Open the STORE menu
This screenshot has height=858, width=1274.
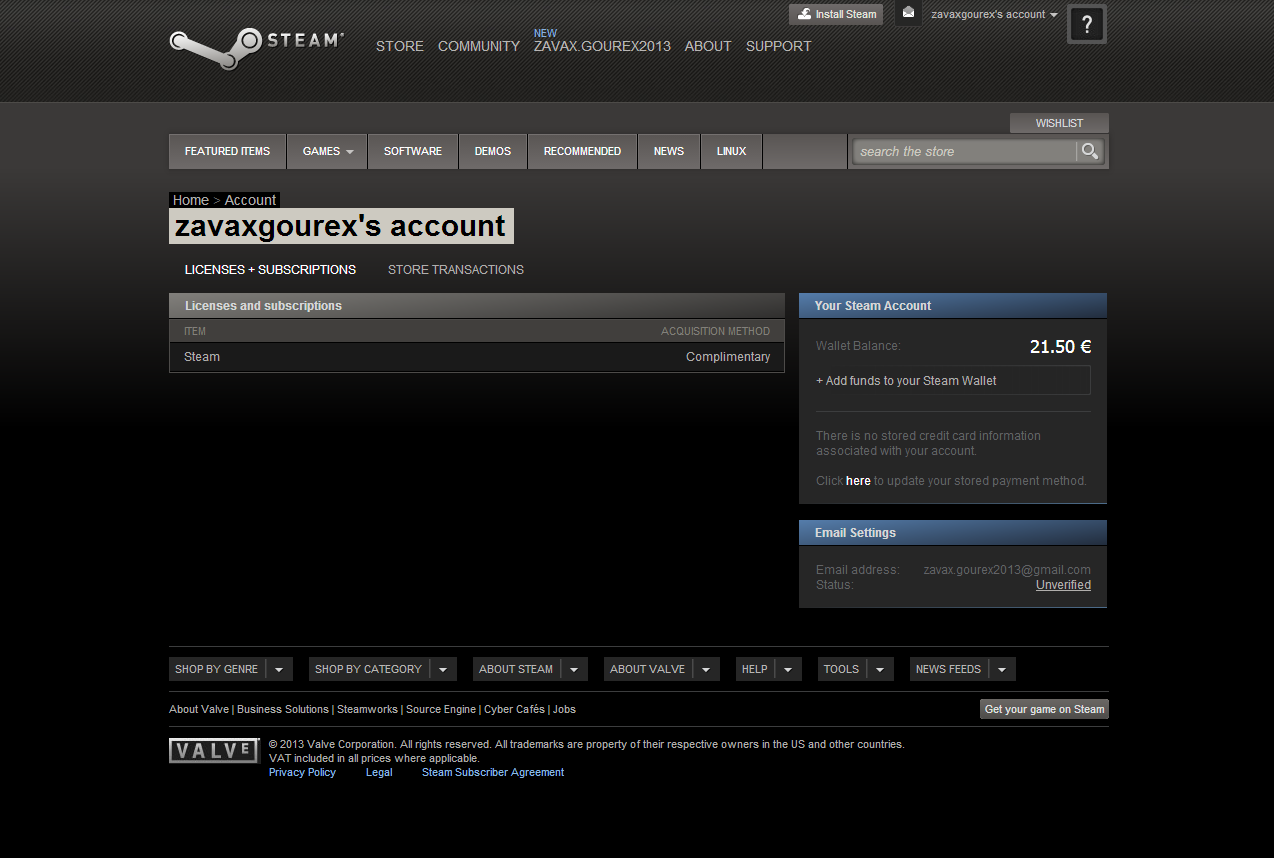coord(400,46)
